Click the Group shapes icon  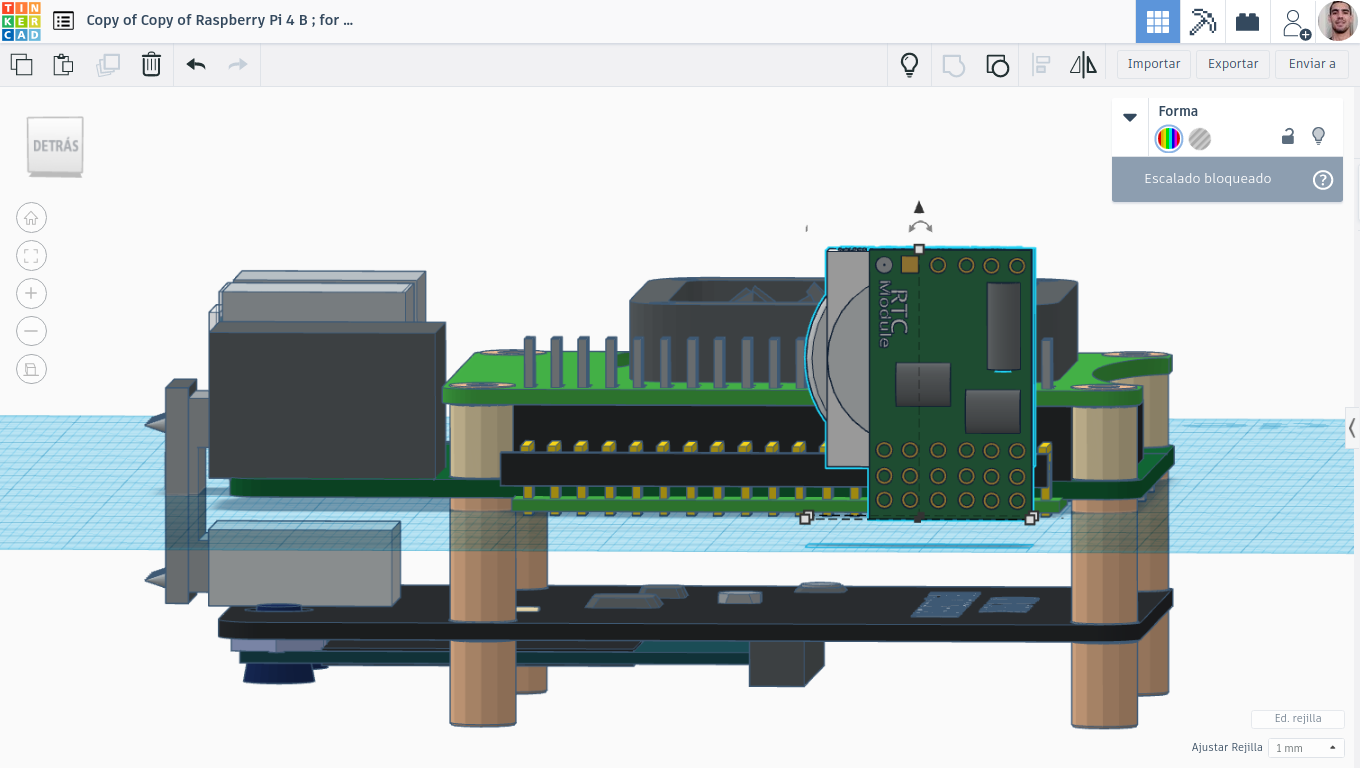954,66
